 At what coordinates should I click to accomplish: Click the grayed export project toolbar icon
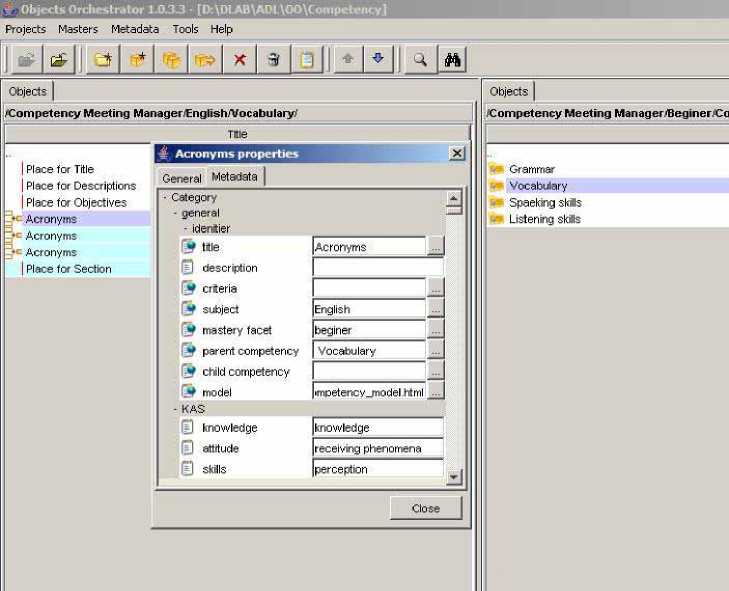pos(27,60)
